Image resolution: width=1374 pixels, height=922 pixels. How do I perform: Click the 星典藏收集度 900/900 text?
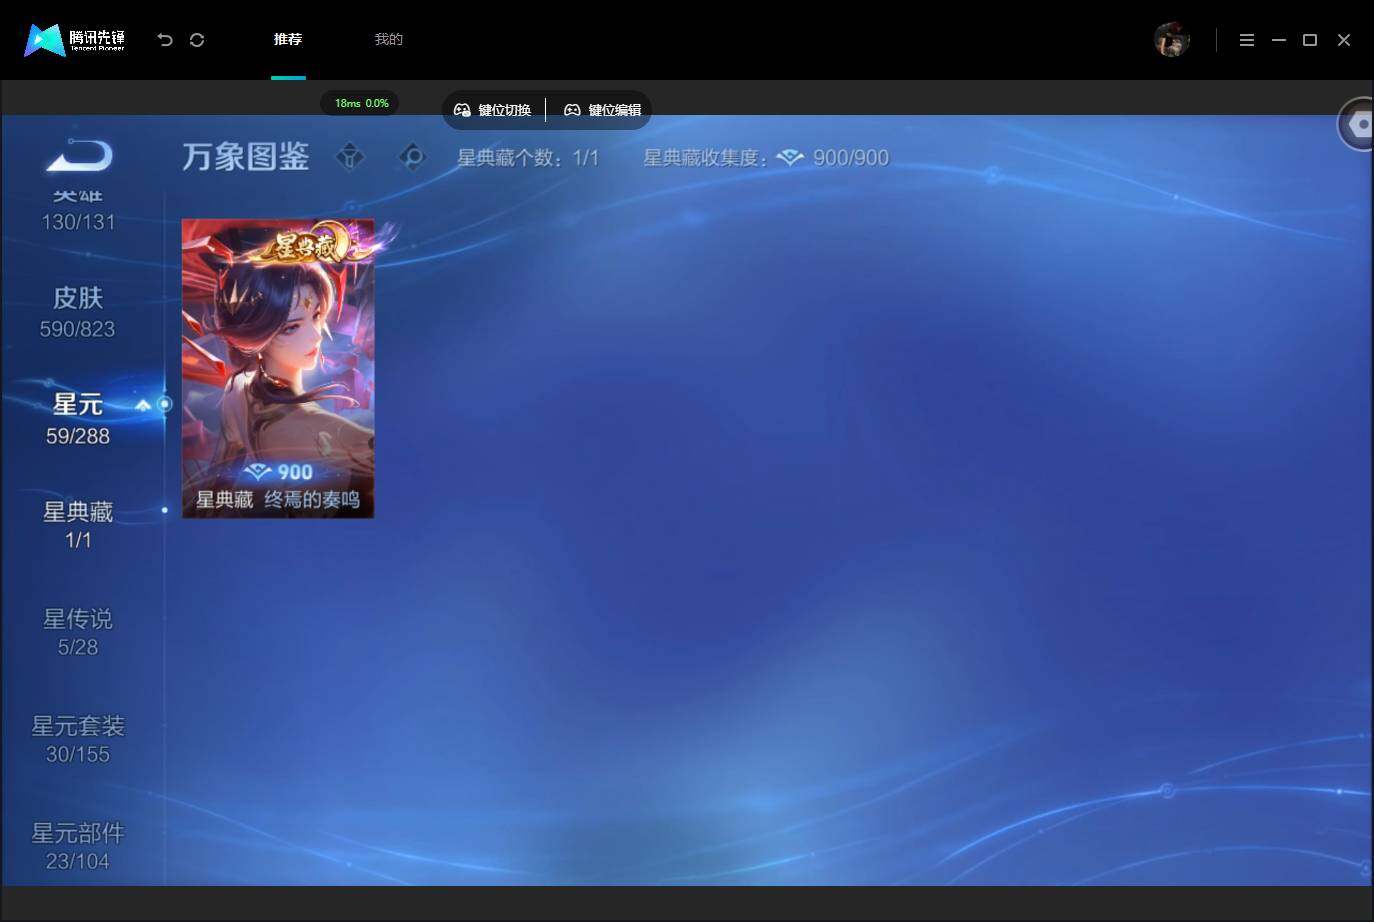766,158
